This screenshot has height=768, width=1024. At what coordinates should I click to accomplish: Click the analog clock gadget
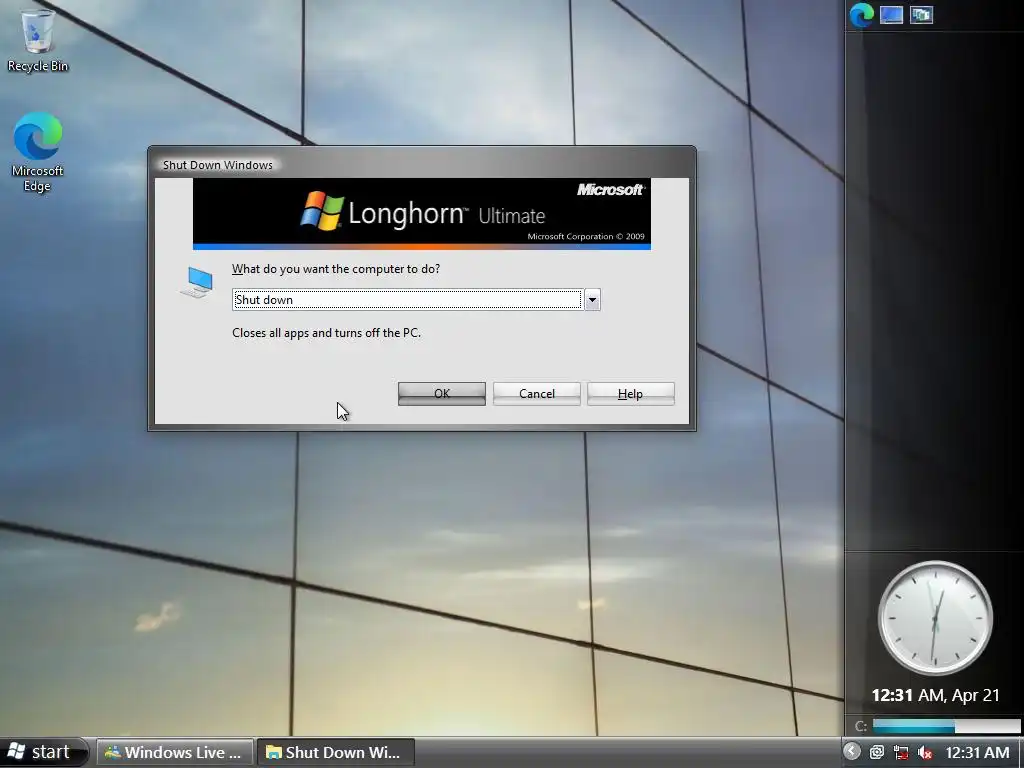[x=935, y=617]
